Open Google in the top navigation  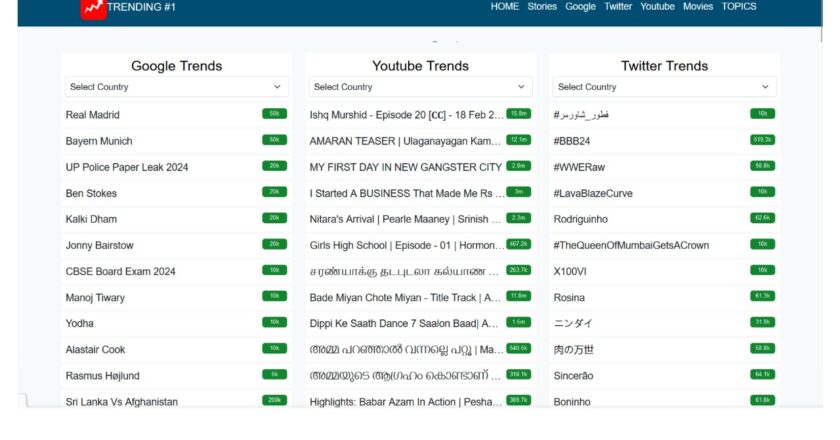(x=580, y=6)
